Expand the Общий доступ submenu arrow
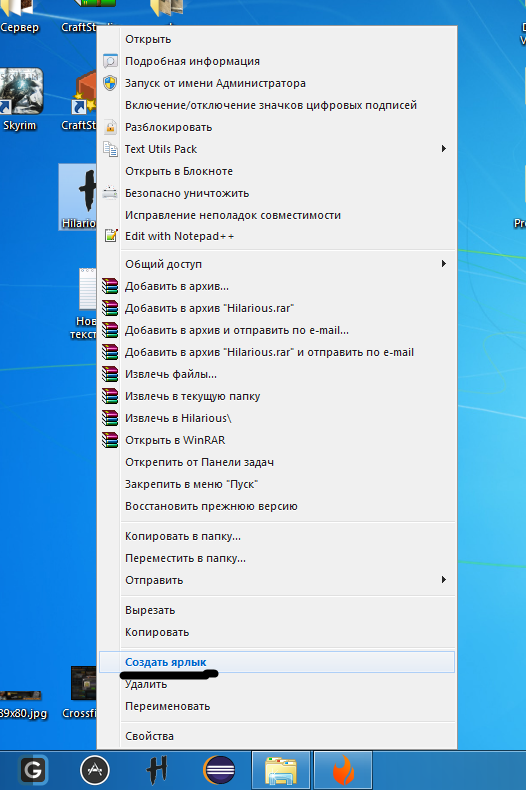Screen dimensions: 526x790 click(444, 264)
